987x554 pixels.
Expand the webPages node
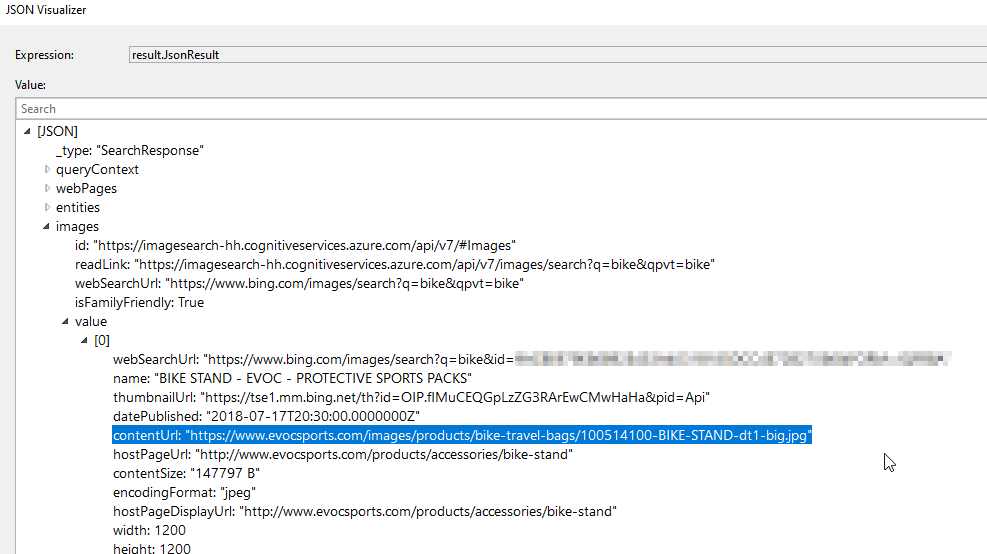[47, 188]
